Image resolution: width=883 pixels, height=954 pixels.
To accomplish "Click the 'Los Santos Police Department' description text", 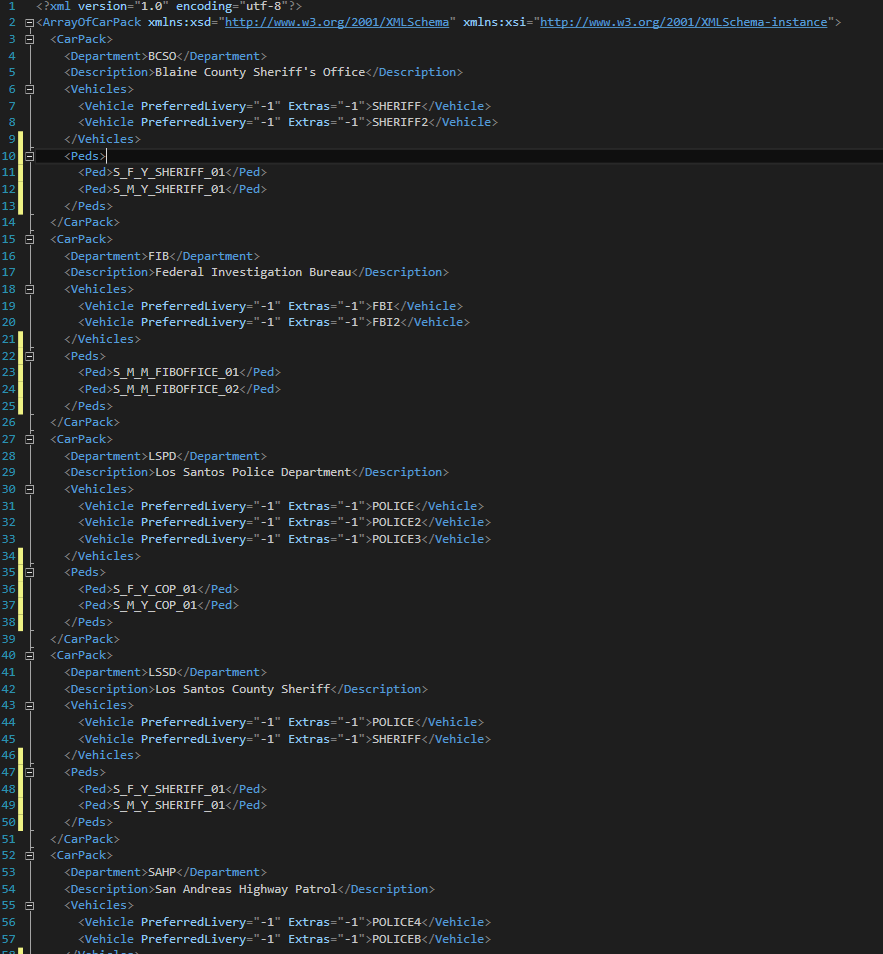I will [253, 473].
